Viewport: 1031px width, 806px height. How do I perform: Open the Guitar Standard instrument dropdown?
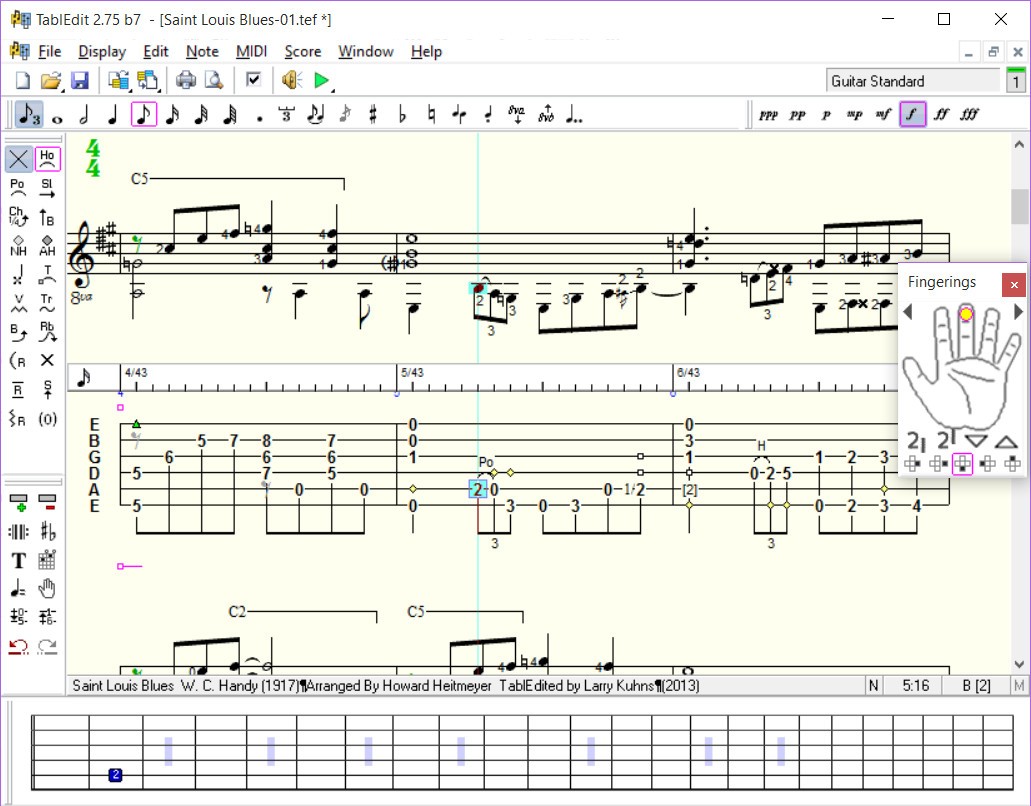[913, 81]
